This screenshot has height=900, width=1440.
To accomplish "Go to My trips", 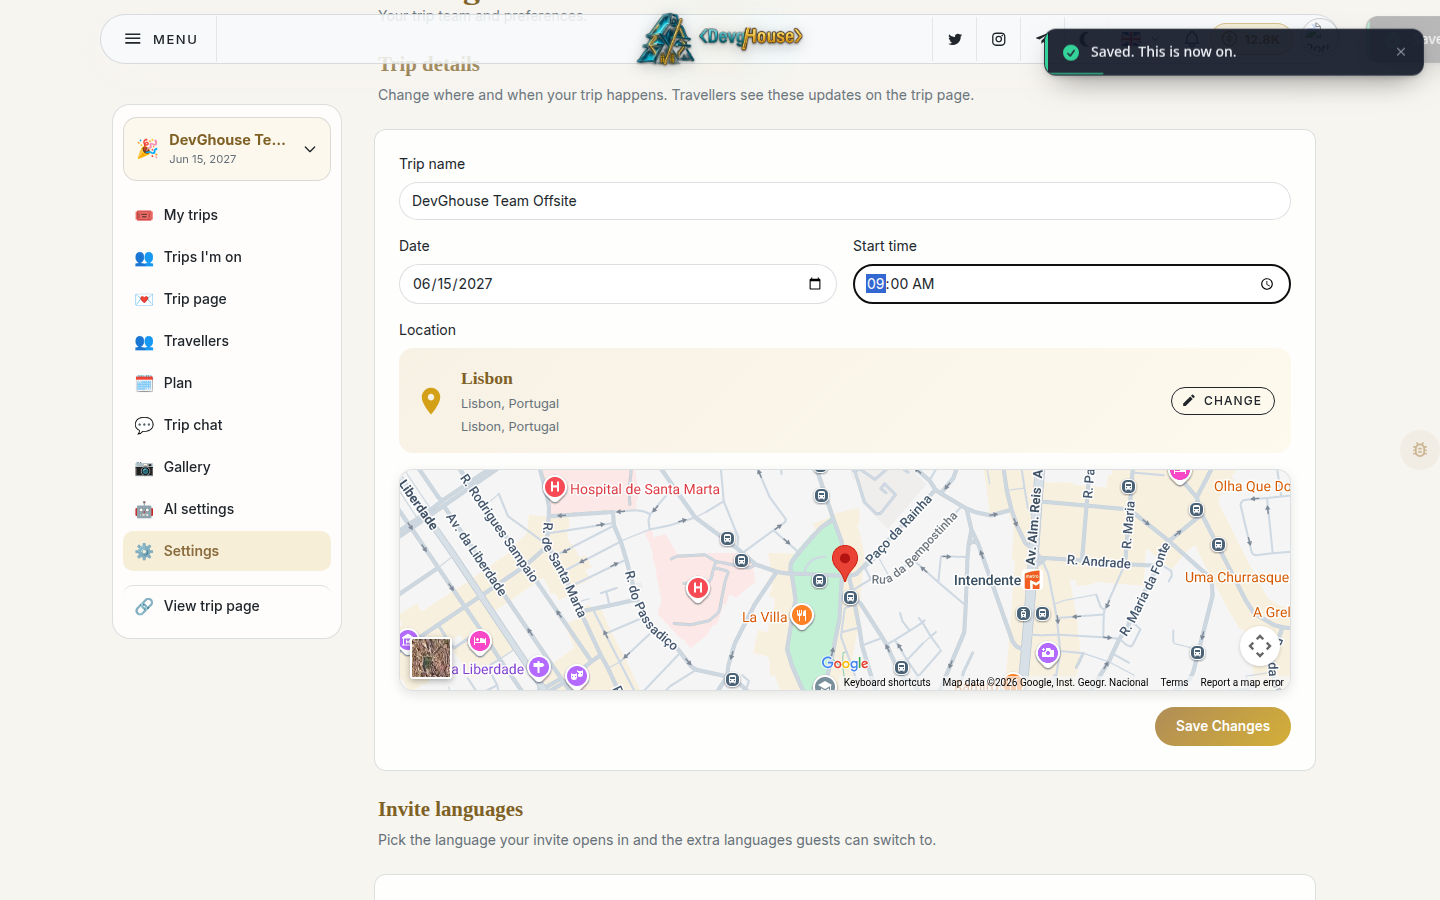I will tap(227, 215).
